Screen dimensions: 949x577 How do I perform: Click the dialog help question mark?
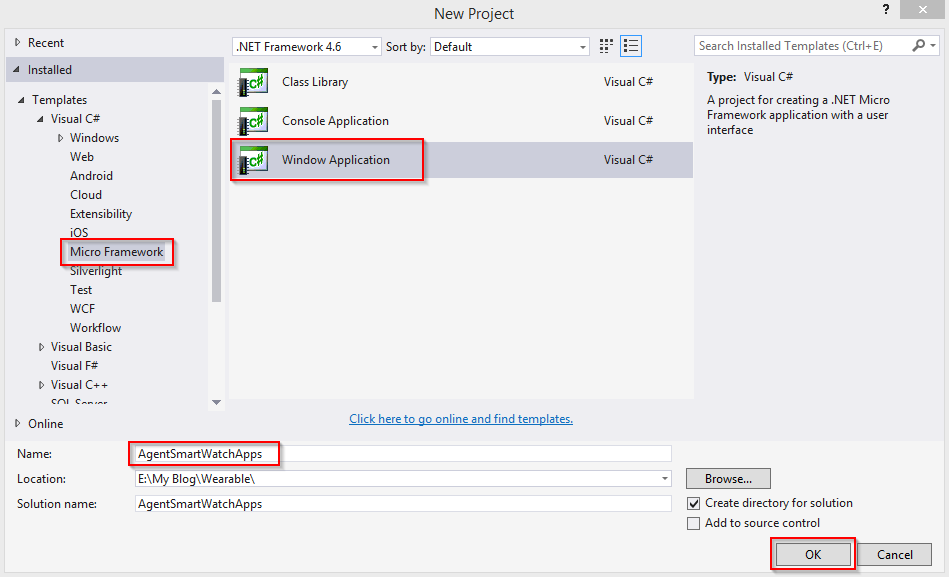point(885,10)
